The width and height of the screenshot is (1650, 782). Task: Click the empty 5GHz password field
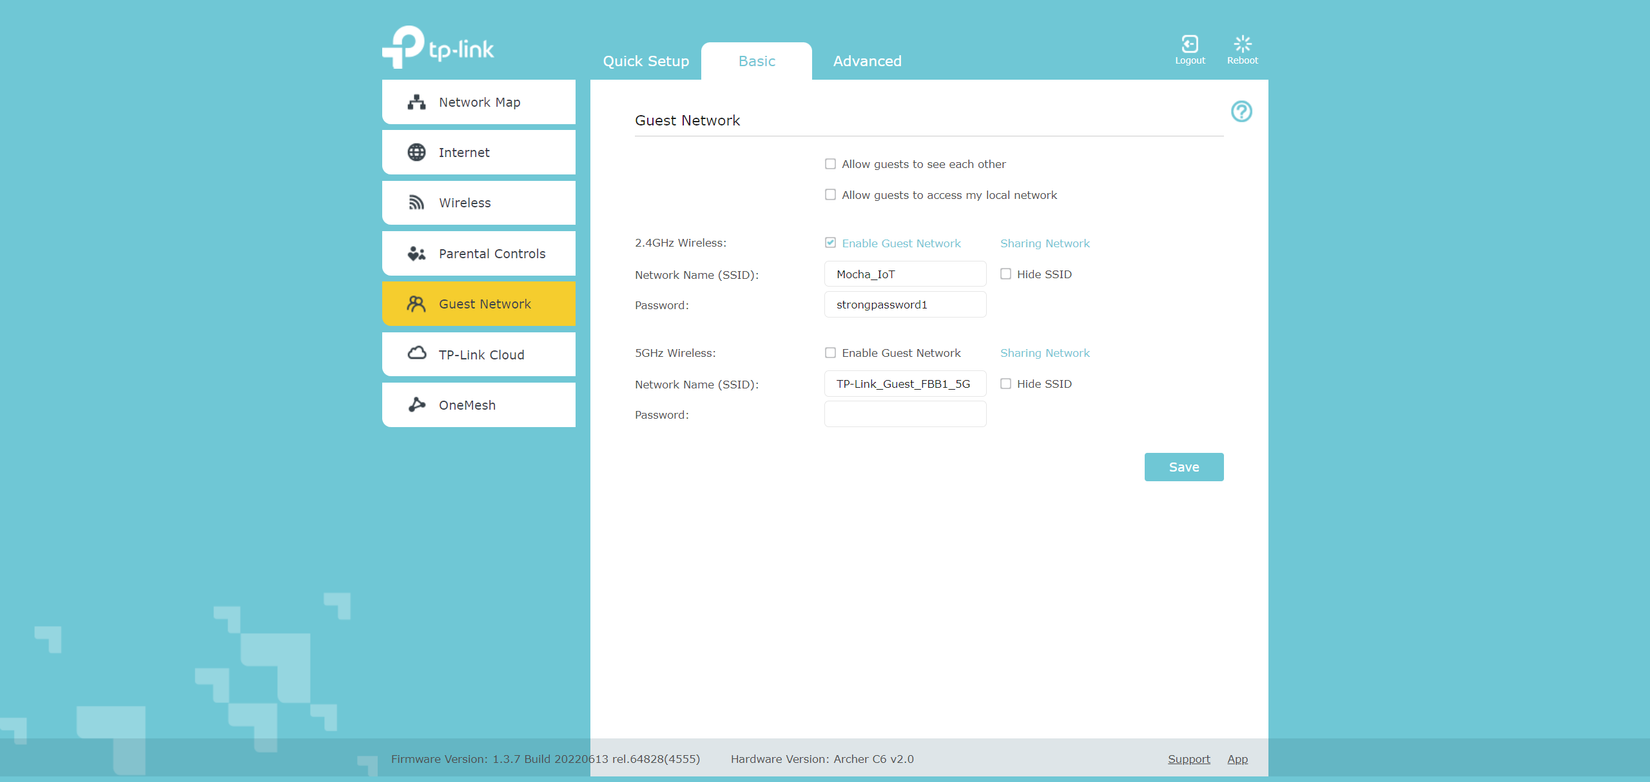[905, 415]
